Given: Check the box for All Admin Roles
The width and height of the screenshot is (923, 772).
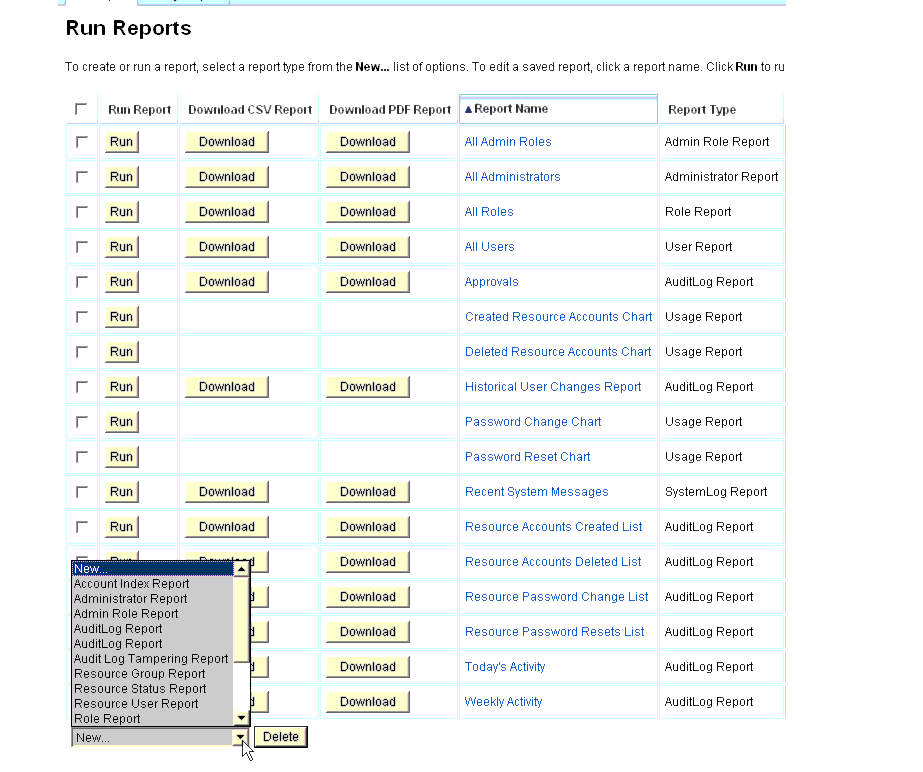Looking at the screenshot, I should pyautogui.click(x=82, y=142).
